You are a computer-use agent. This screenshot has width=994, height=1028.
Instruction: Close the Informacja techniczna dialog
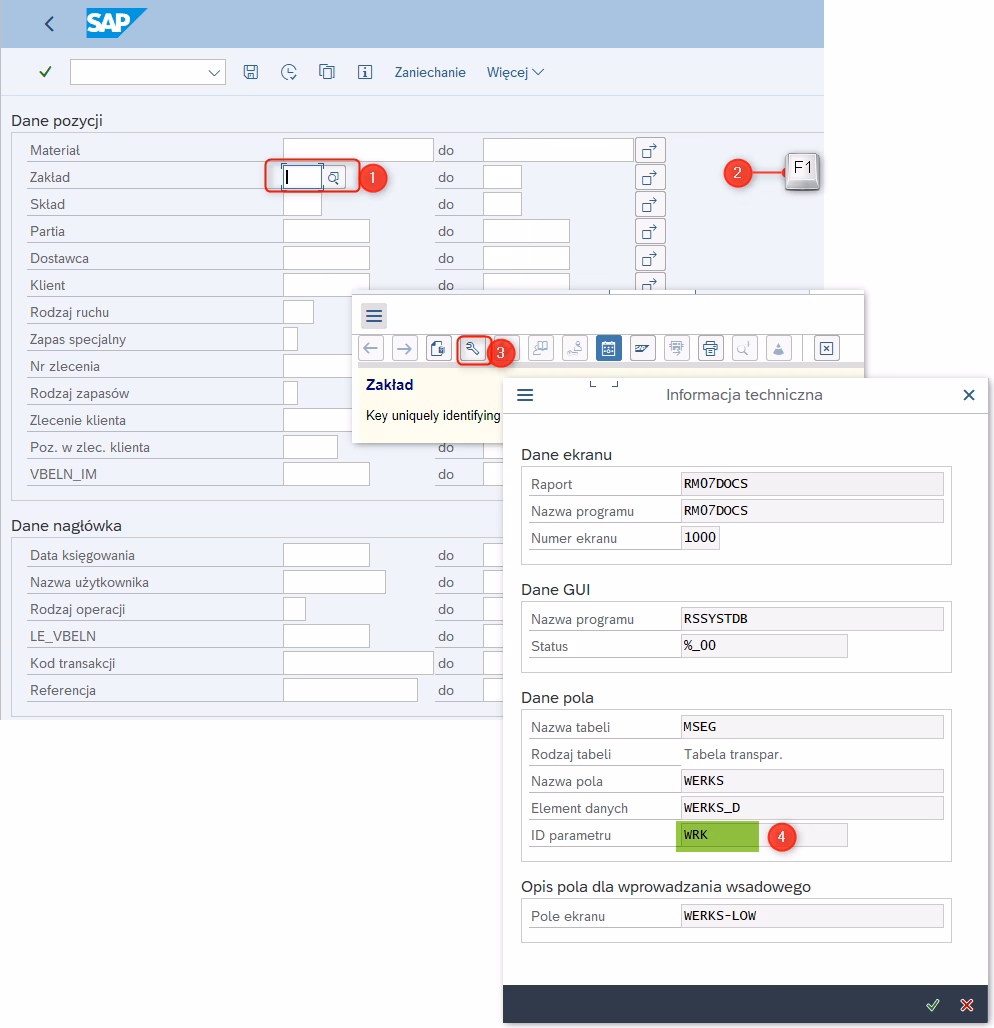coord(968,395)
